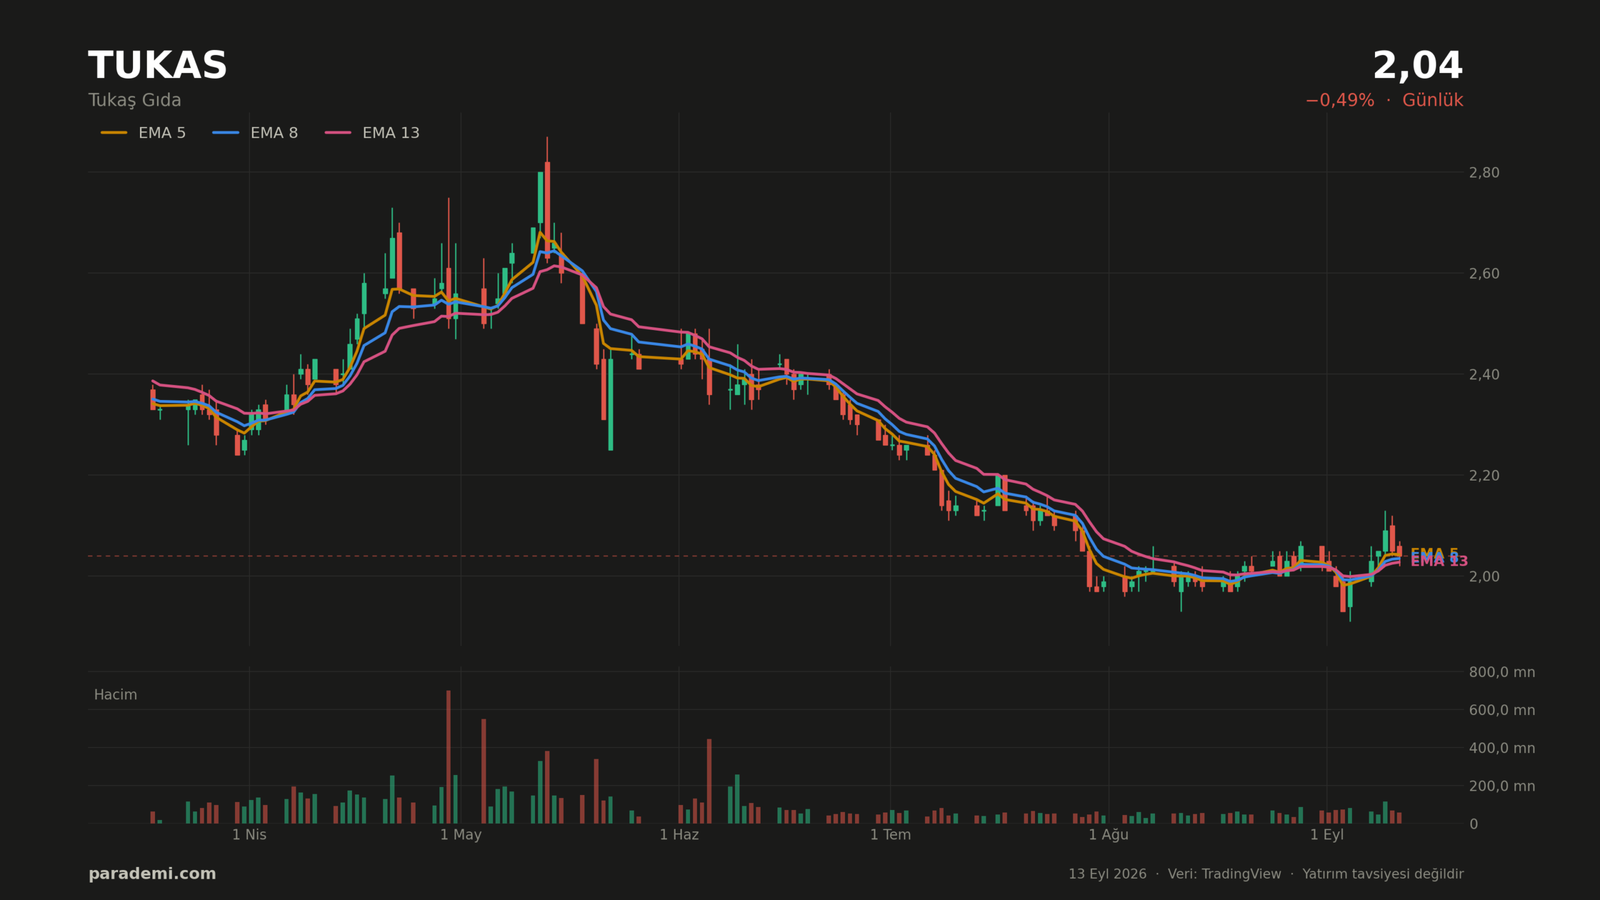Click the pink EMA 13 legend swatch
This screenshot has width=1600, height=900.
coord(338,133)
